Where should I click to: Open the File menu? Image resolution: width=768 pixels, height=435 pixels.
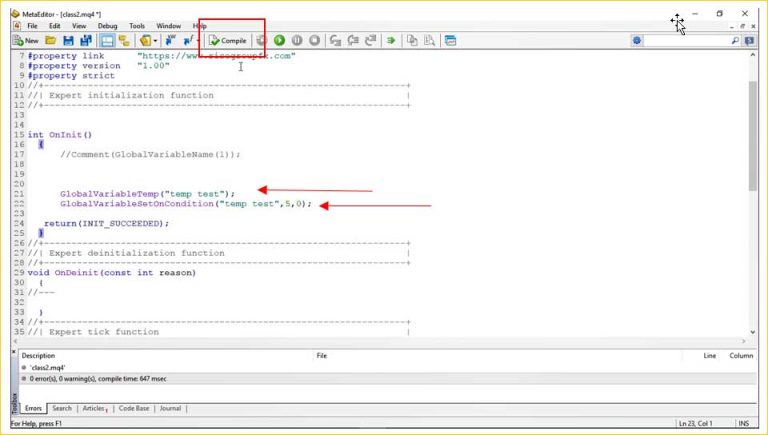click(x=32, y=26)
